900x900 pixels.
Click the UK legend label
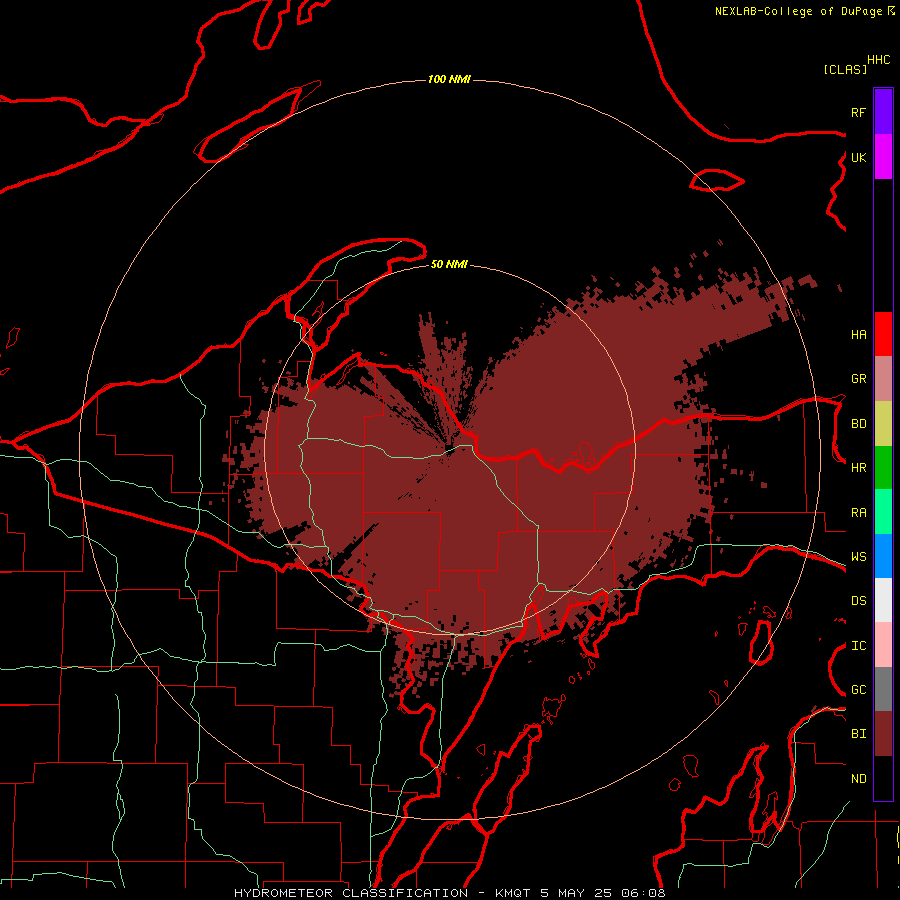(x=858, y=157)
